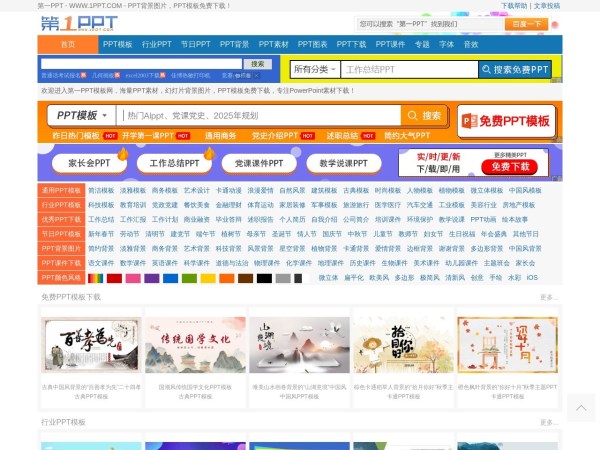Click the 热门AIppt search input field

click(255, 115)
